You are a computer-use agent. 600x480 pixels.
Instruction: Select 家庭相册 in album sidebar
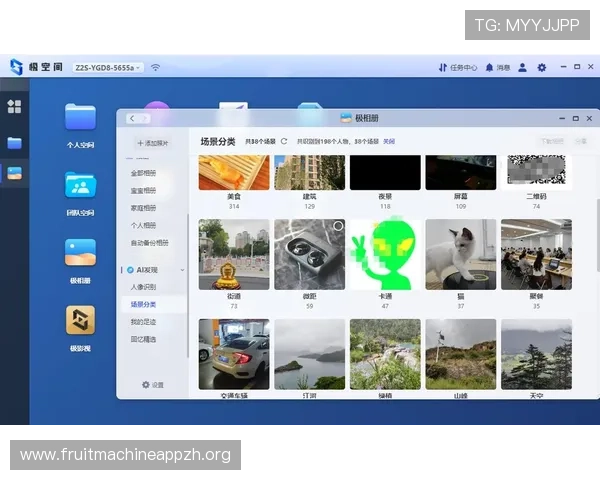point(143,208)
